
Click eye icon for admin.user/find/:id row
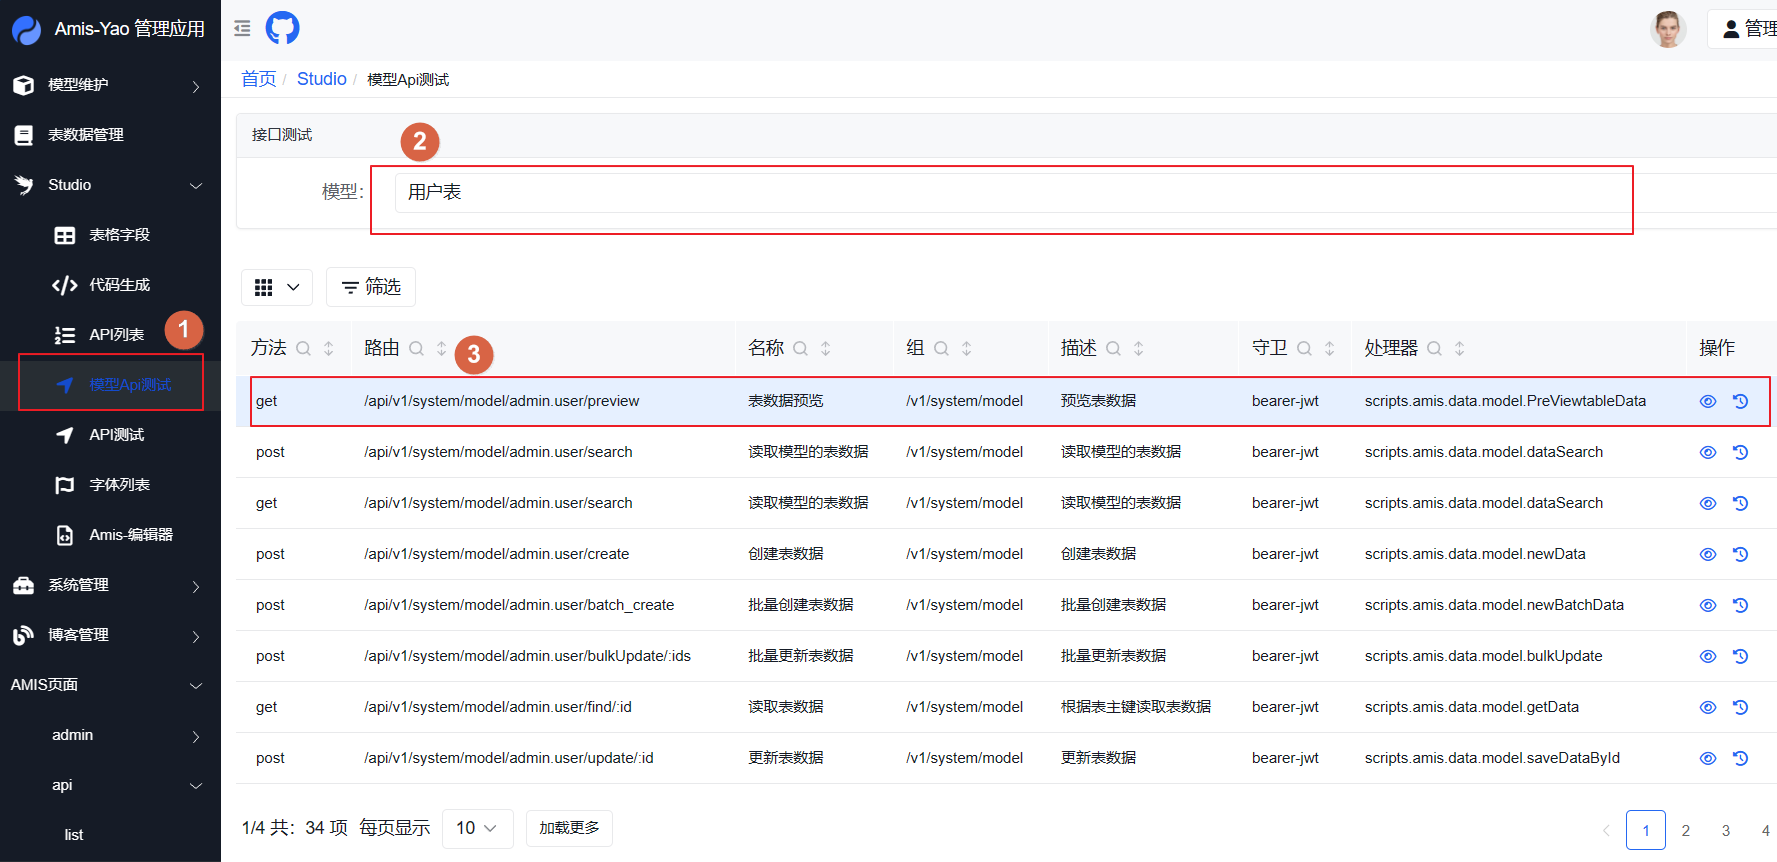(1708, 707)
